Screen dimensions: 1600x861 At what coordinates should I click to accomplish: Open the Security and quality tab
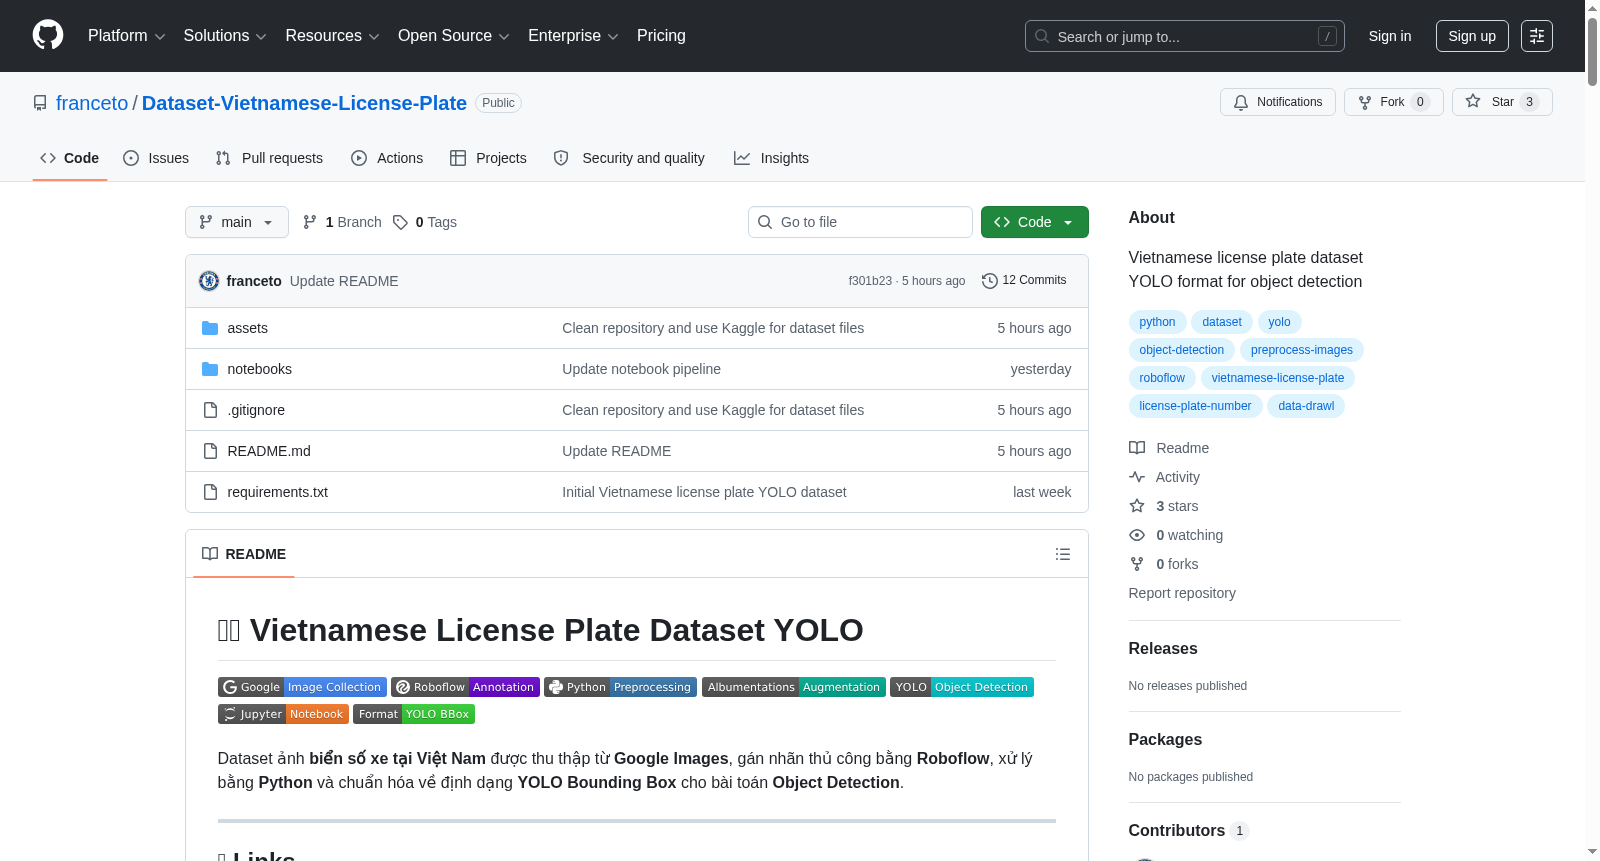[629, 158]
